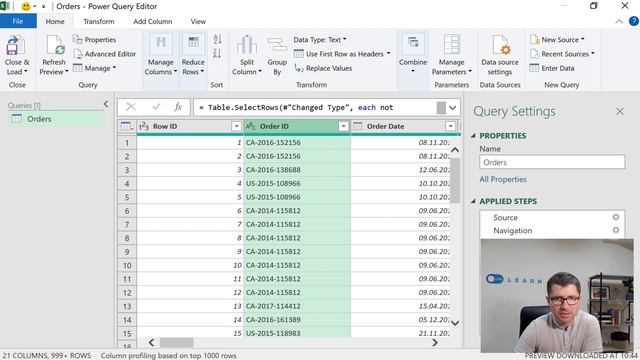Open the Navigation step settings gear
Viewport: 640px width, 360px height.
coord(616,230)
